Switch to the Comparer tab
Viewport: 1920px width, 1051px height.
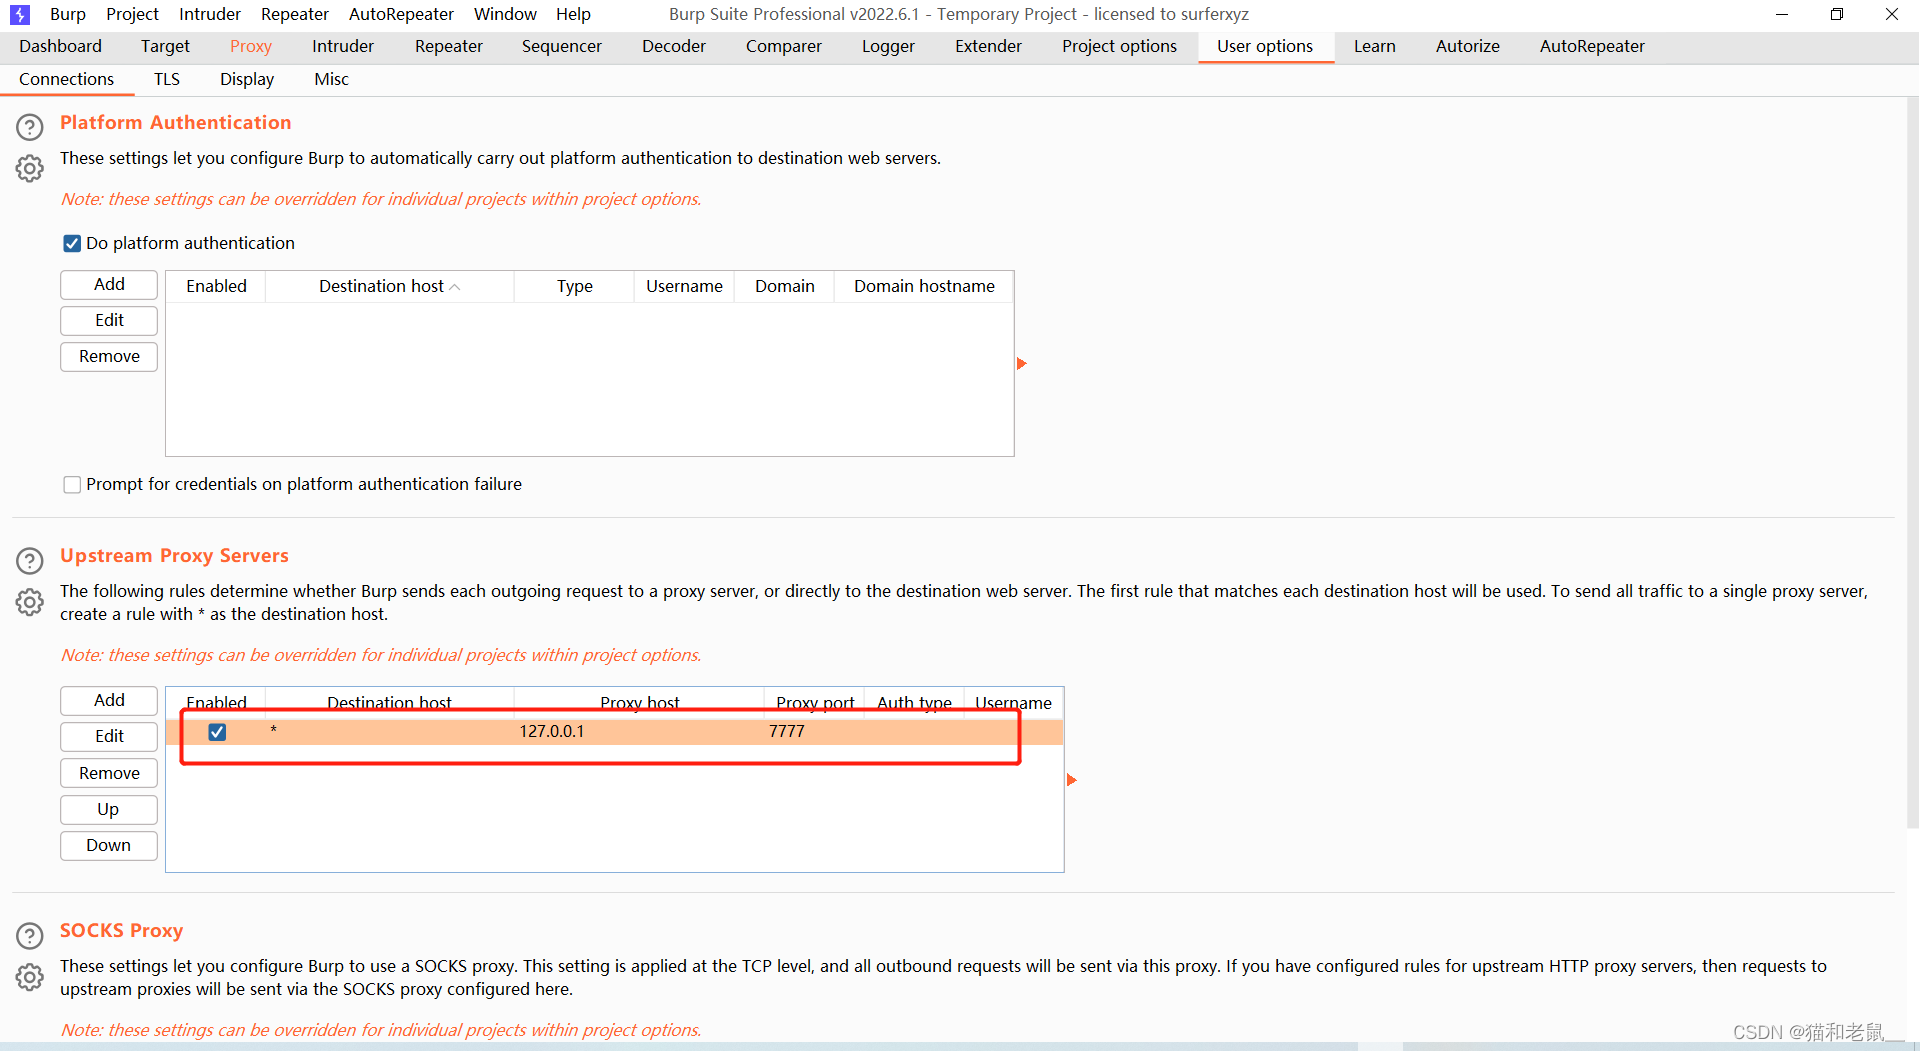point(784,46)
